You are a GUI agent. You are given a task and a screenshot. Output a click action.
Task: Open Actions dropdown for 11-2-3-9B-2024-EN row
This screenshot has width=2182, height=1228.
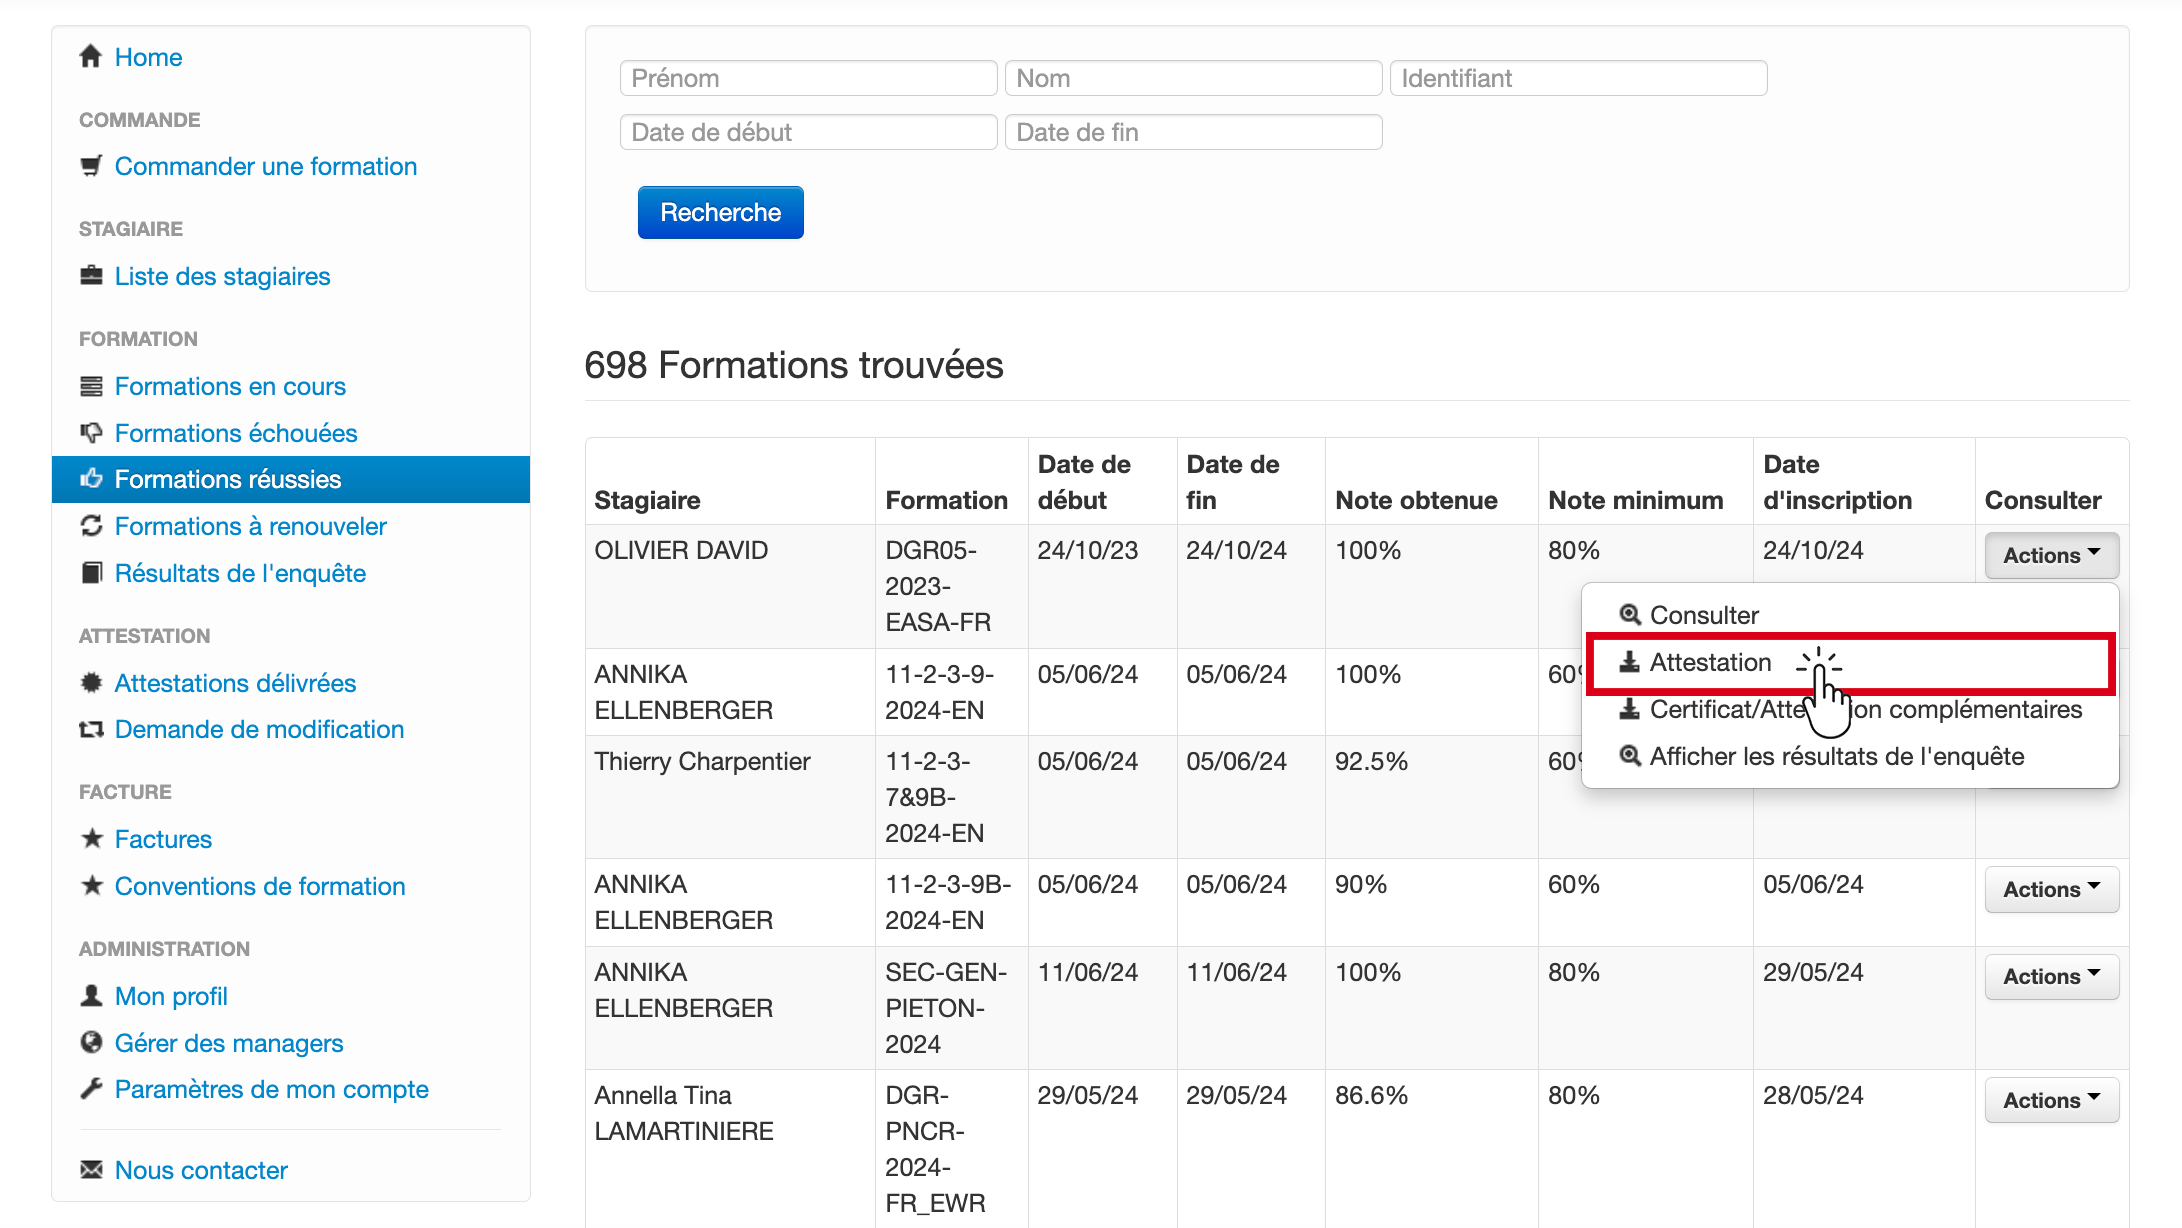(x=2051, y=889)
